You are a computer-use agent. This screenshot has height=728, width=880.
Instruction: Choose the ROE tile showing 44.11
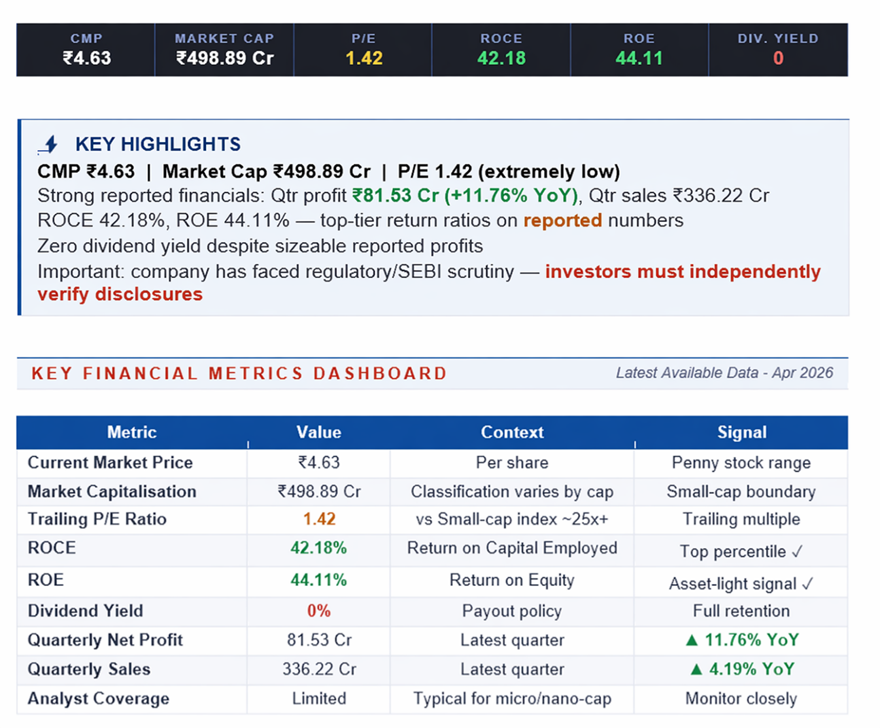(x=639, y=49)
